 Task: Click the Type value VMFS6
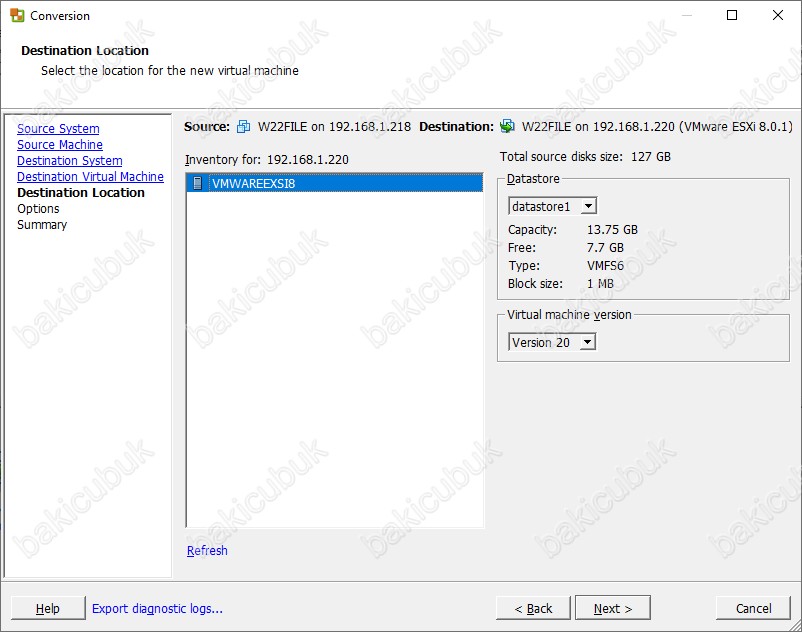coord(605,265)
